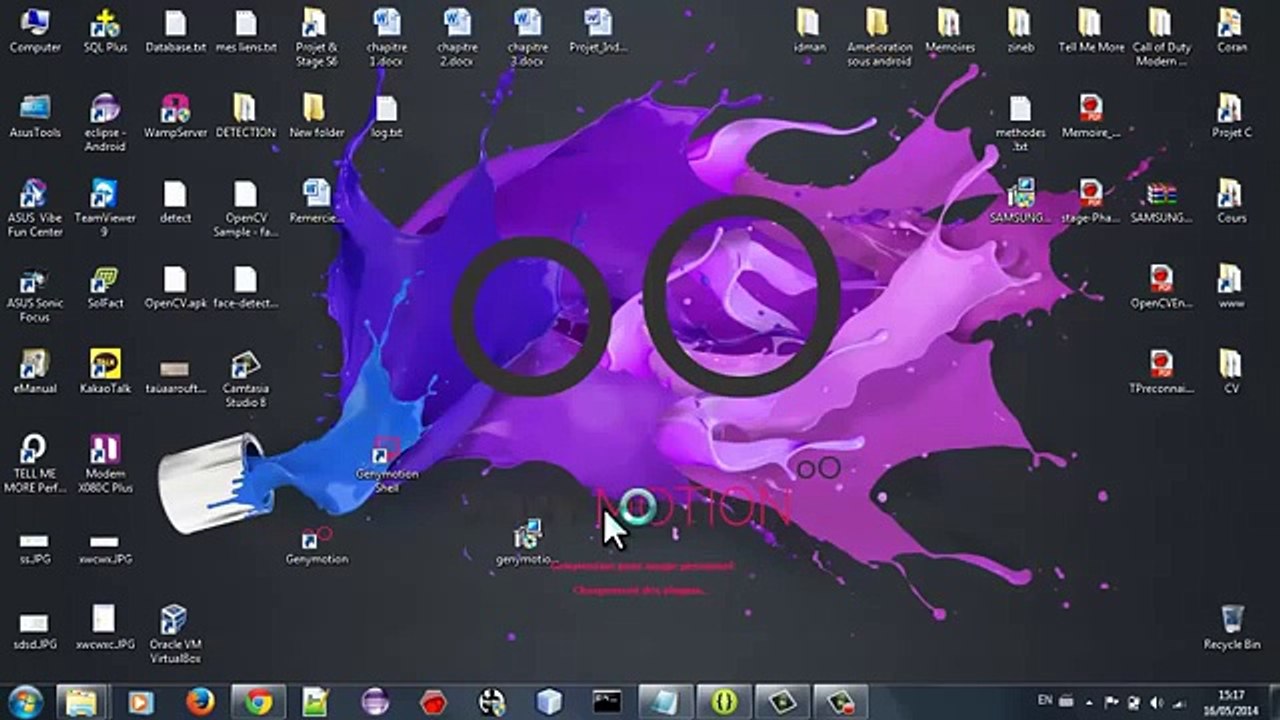Select the idman folder

pyautogui.click(x=807, y=31)
